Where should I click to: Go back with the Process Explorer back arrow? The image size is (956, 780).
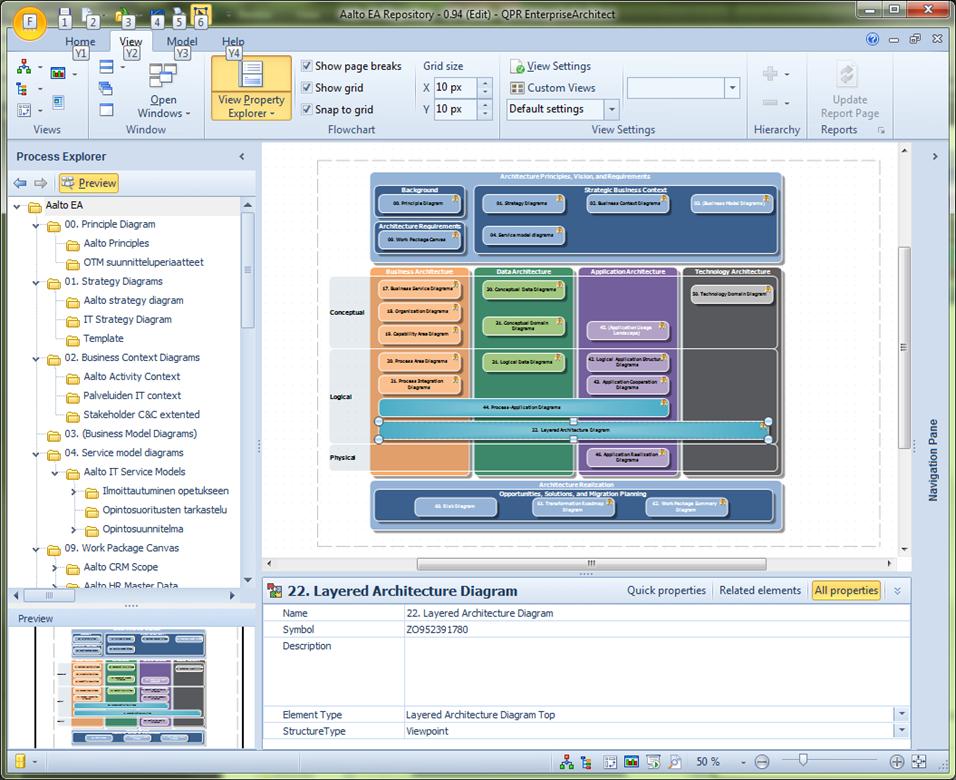(x=20, y=183)
